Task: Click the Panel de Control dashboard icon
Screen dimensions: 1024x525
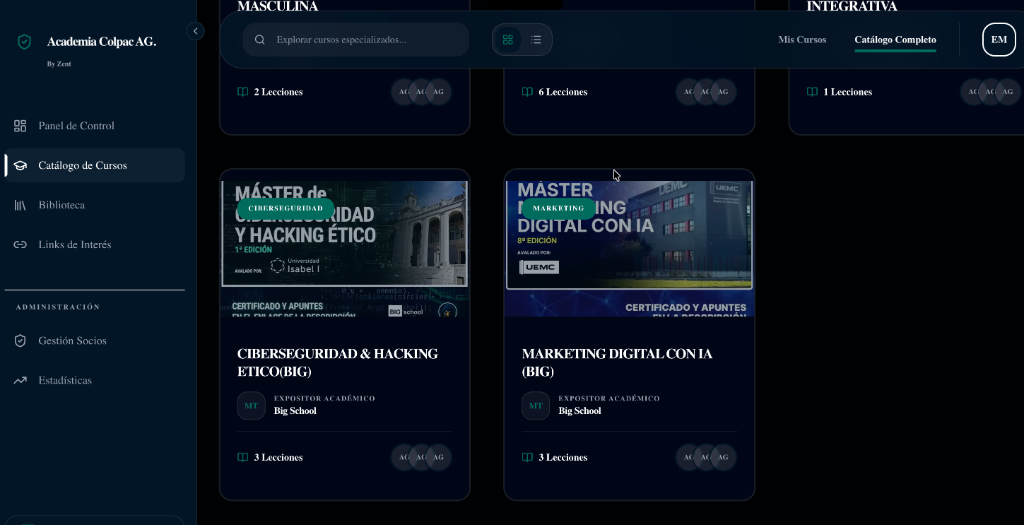Action: (x=20, y=125)
